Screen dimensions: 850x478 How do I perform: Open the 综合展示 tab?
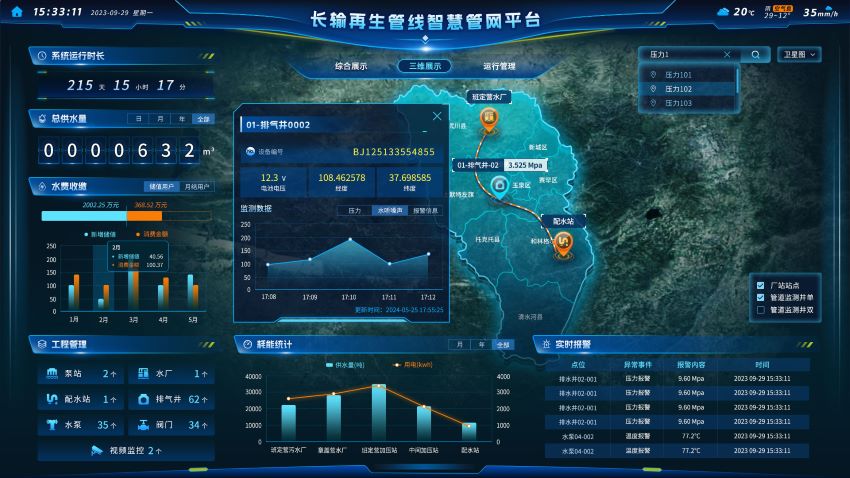[x=351, y=66]
